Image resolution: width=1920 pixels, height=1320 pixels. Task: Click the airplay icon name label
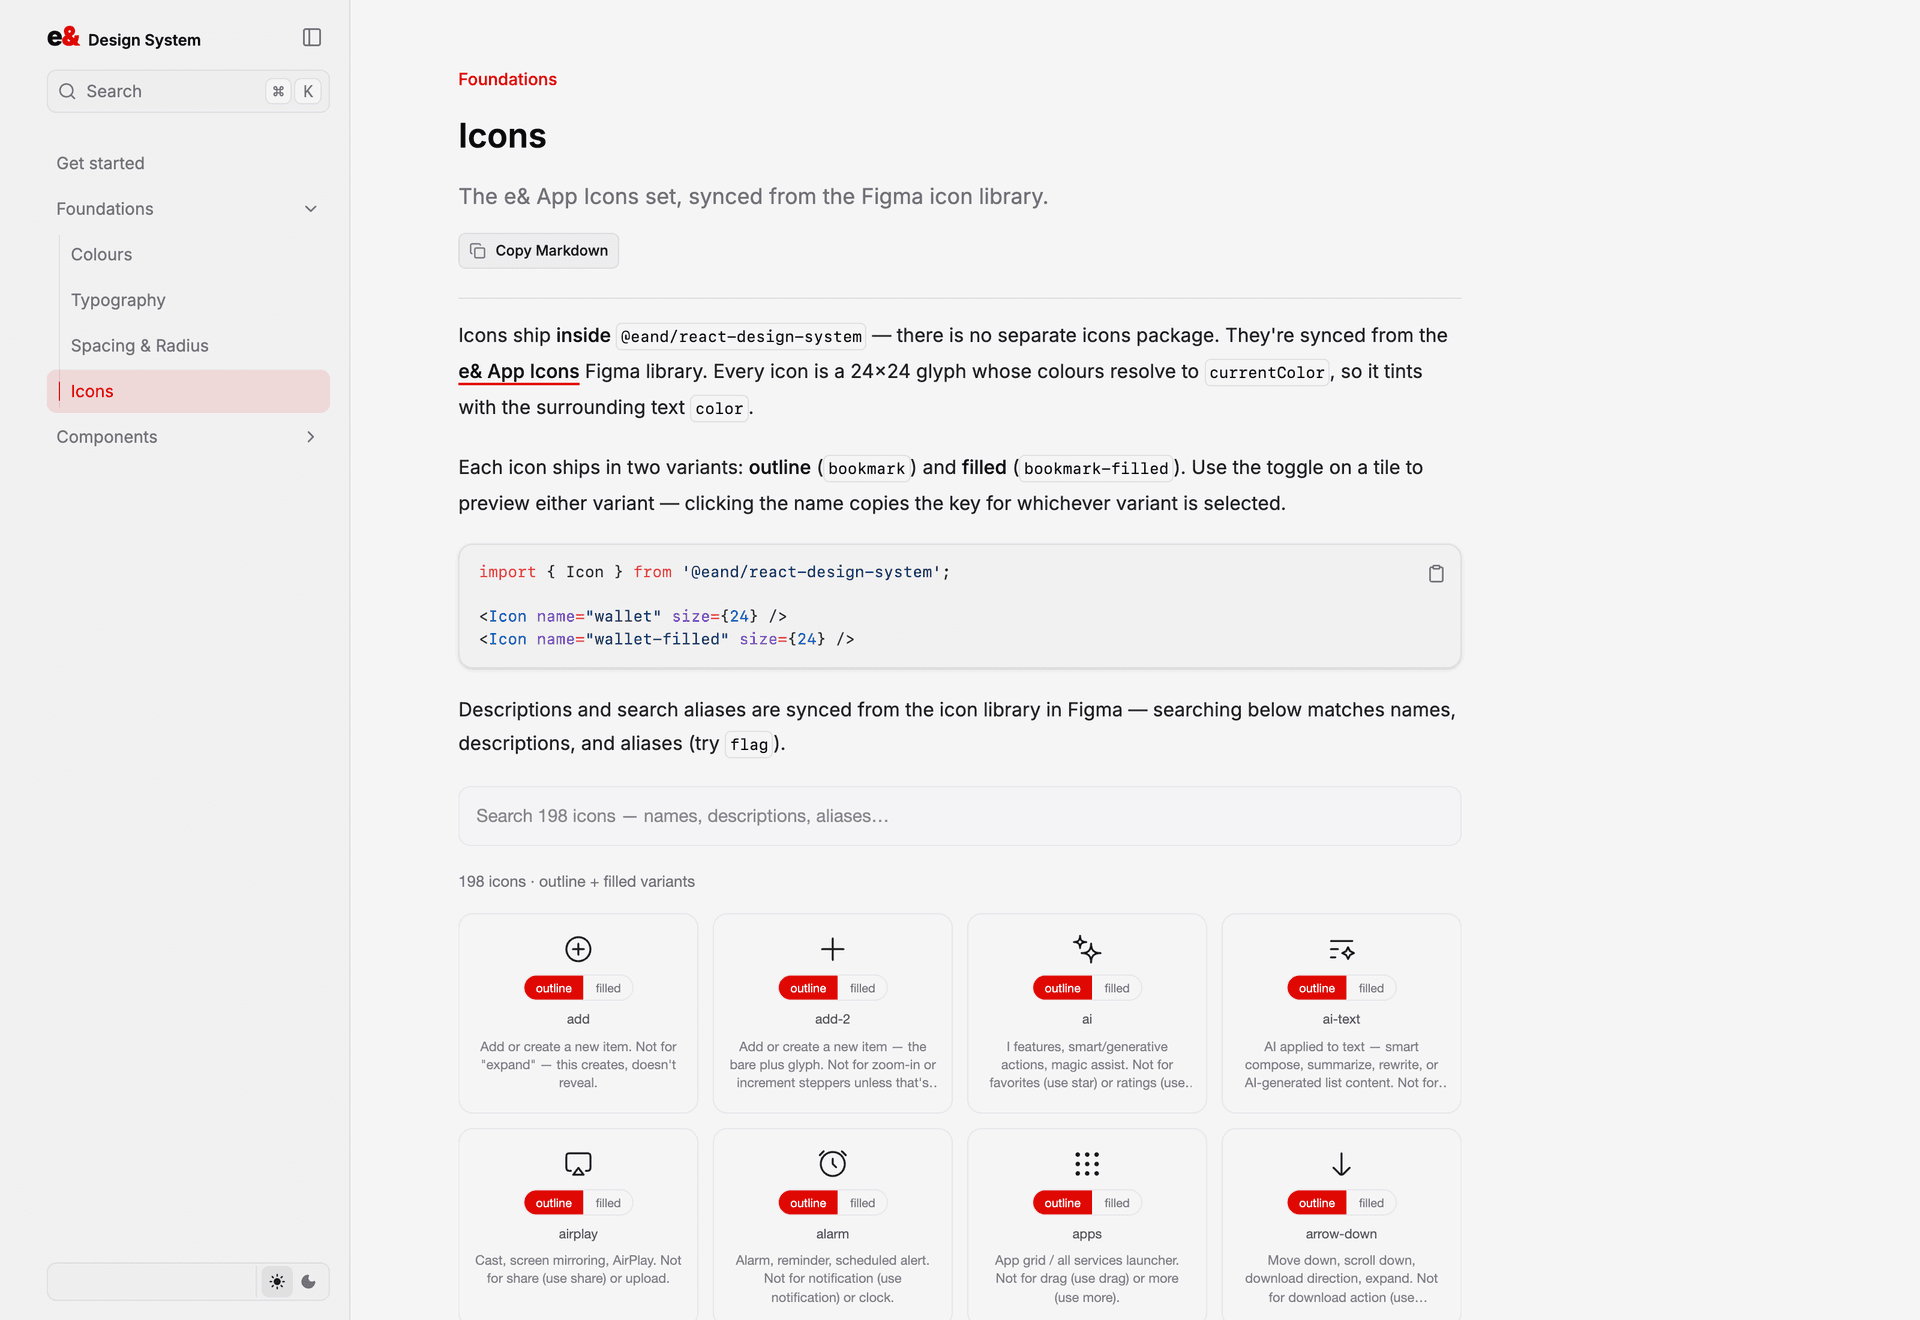coord(578,1234)
